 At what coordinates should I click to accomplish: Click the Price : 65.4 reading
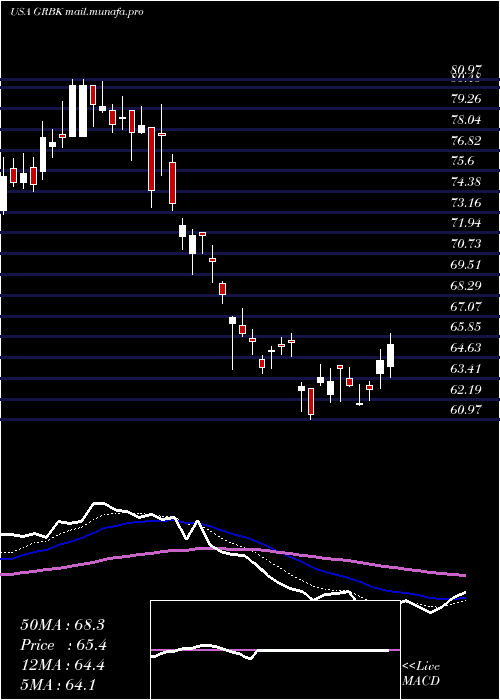click(x=63, y=645)
